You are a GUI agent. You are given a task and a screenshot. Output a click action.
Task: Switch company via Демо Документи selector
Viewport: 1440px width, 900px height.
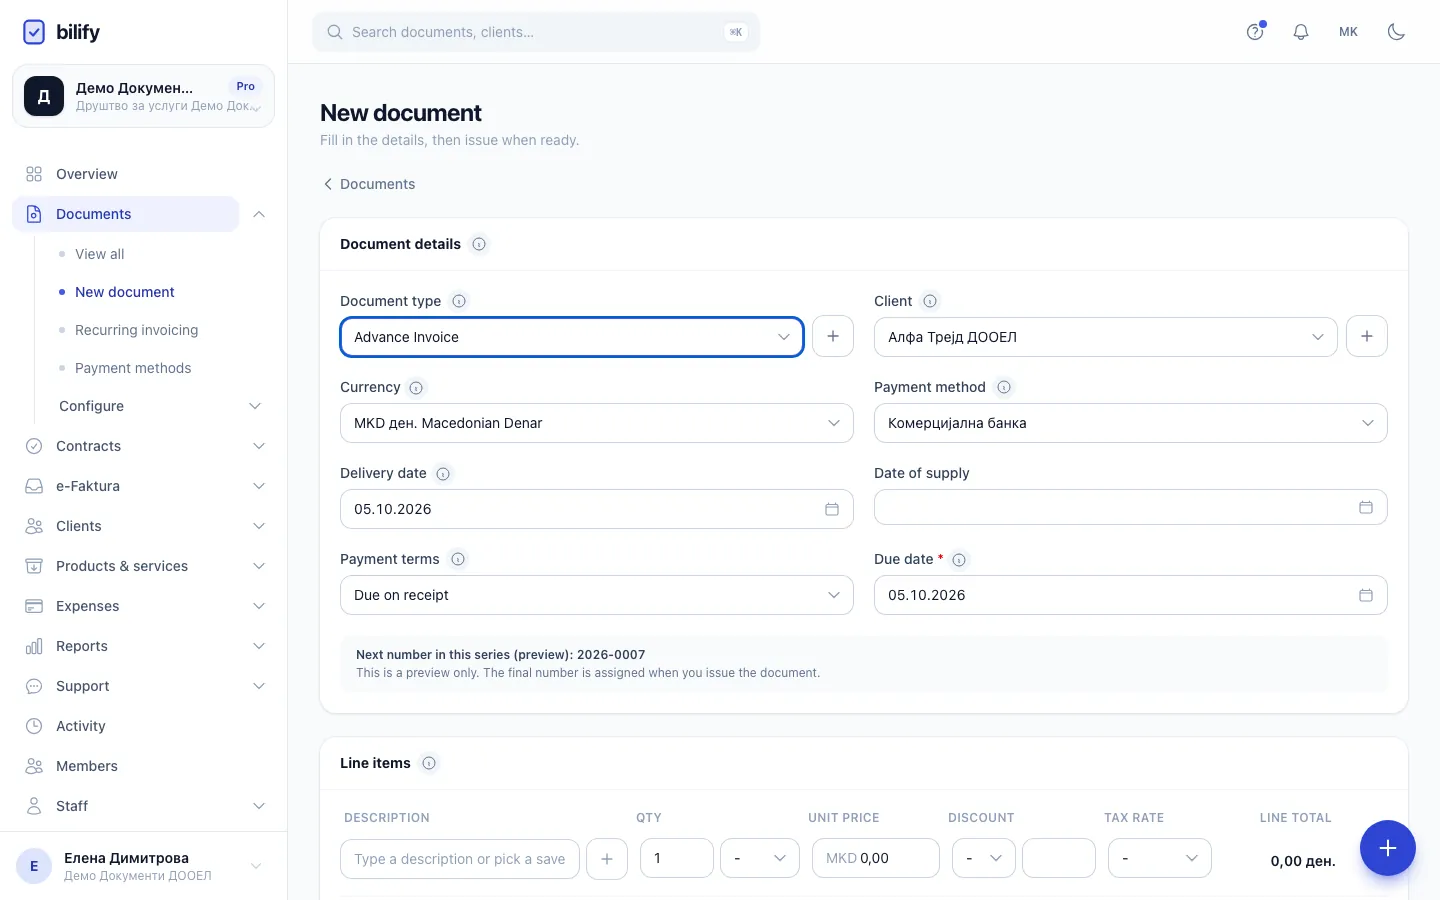tap(143, 96)
